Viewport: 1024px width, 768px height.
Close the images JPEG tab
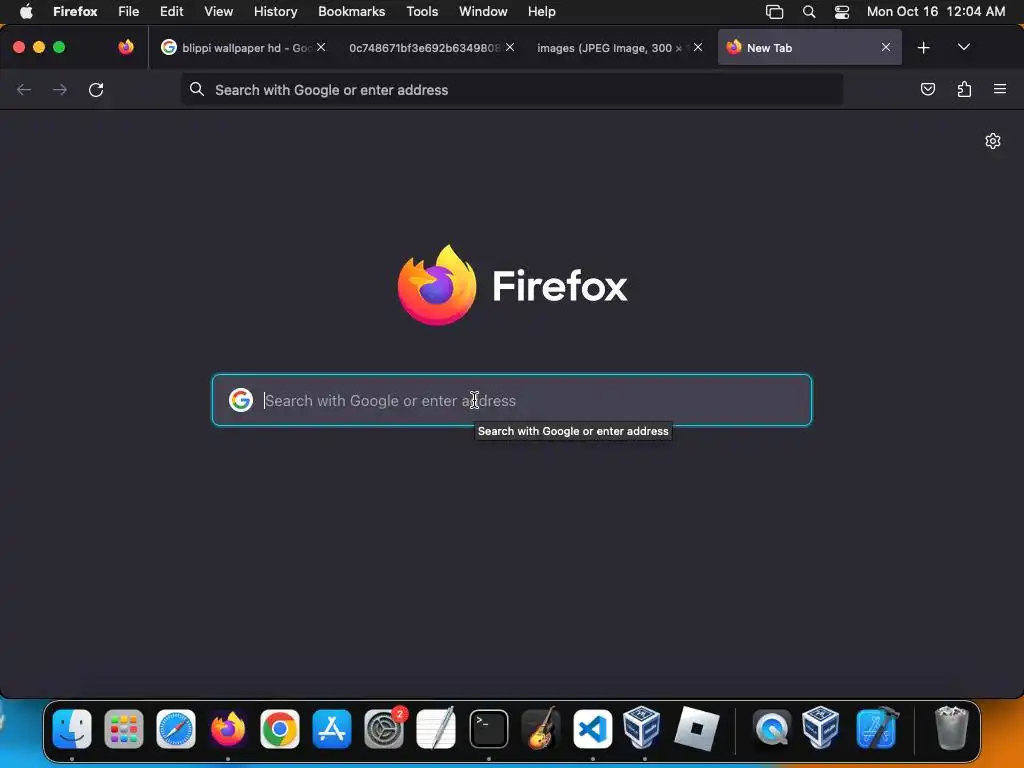698,47
